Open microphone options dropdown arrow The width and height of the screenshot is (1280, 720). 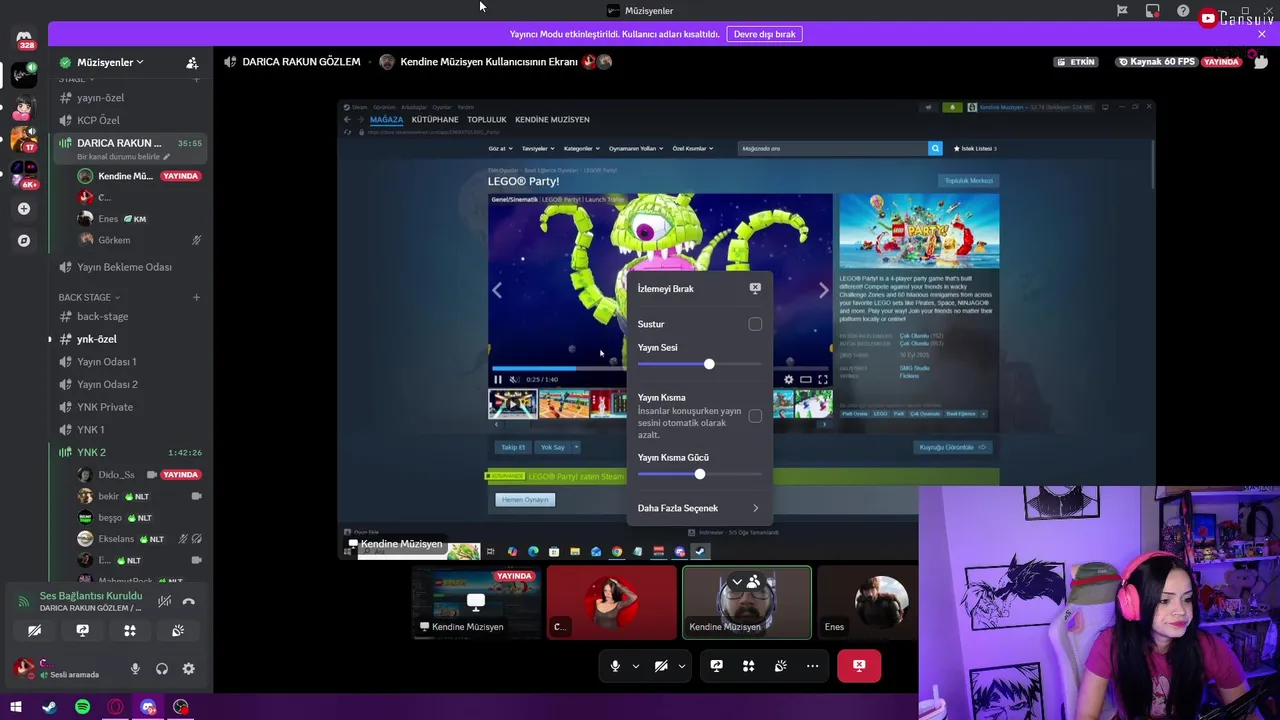[635, 666]
